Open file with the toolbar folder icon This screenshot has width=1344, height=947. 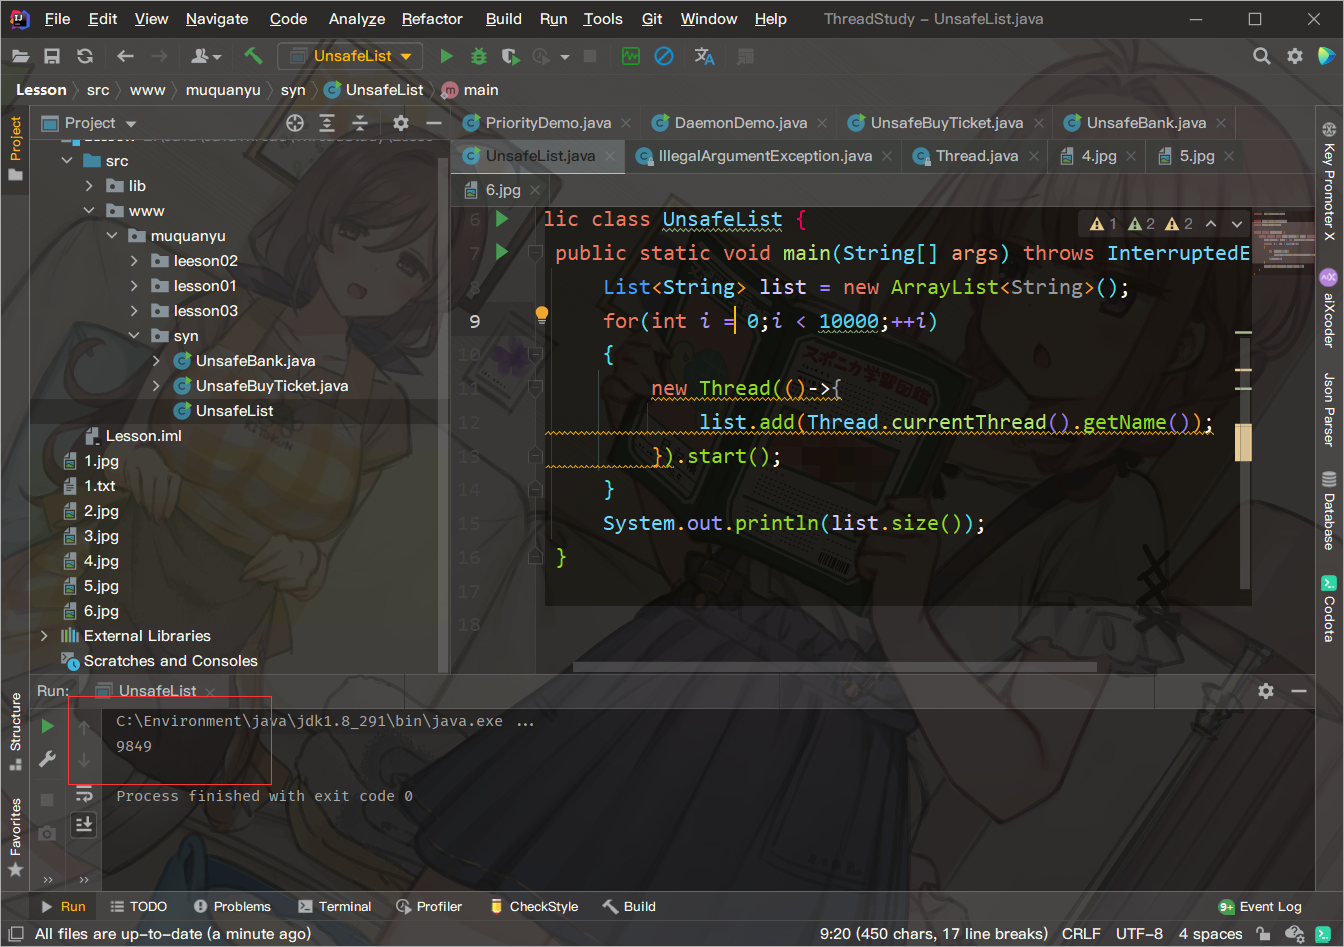[20, 57]
